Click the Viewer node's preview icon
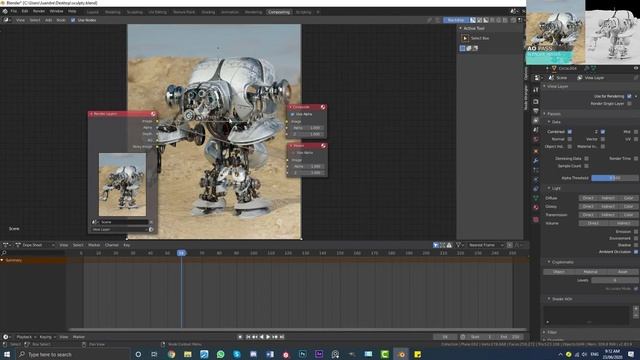 point(323,145)
